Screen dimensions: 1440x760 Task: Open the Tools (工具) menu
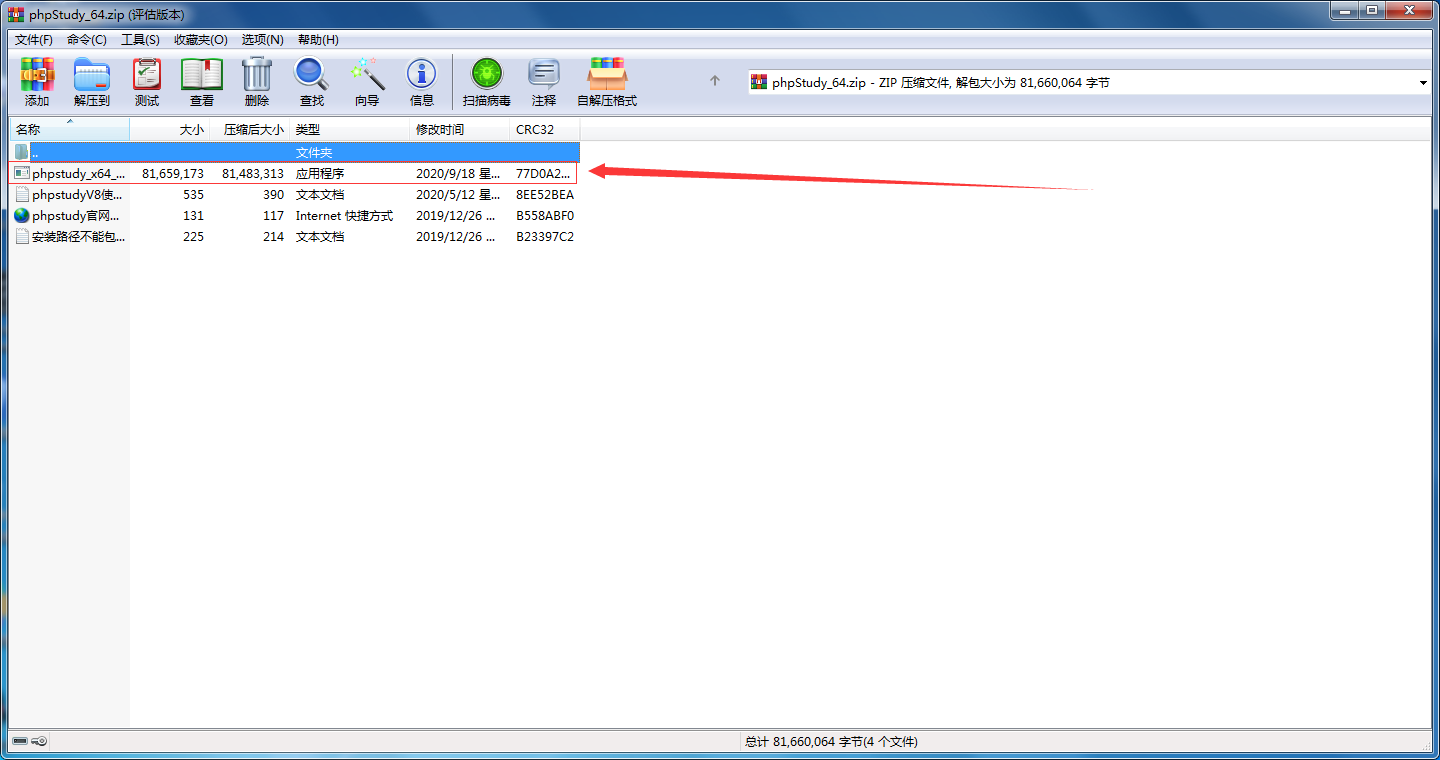(x=140, y=40)
